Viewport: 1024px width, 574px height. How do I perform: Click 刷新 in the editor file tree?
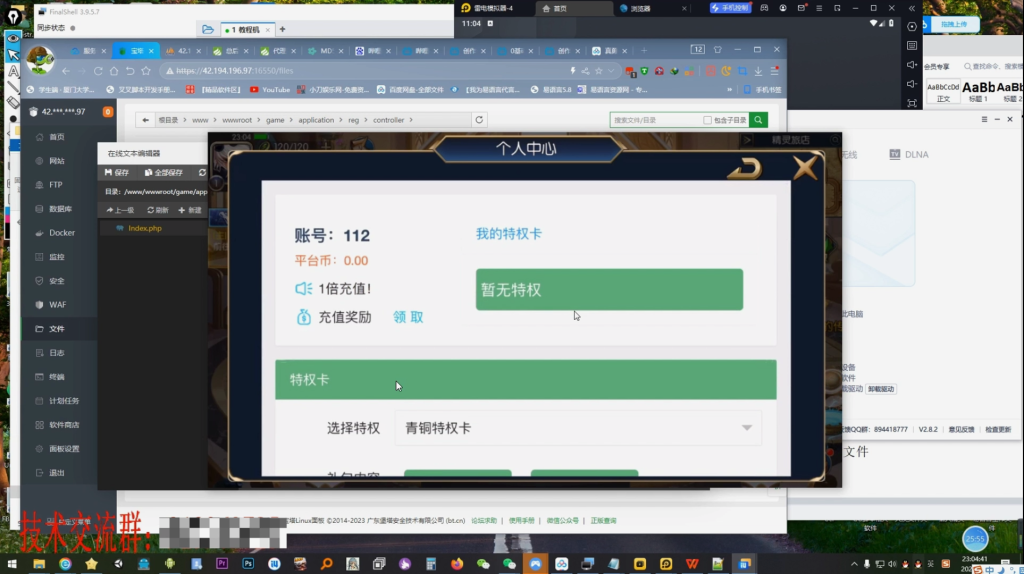157,210
